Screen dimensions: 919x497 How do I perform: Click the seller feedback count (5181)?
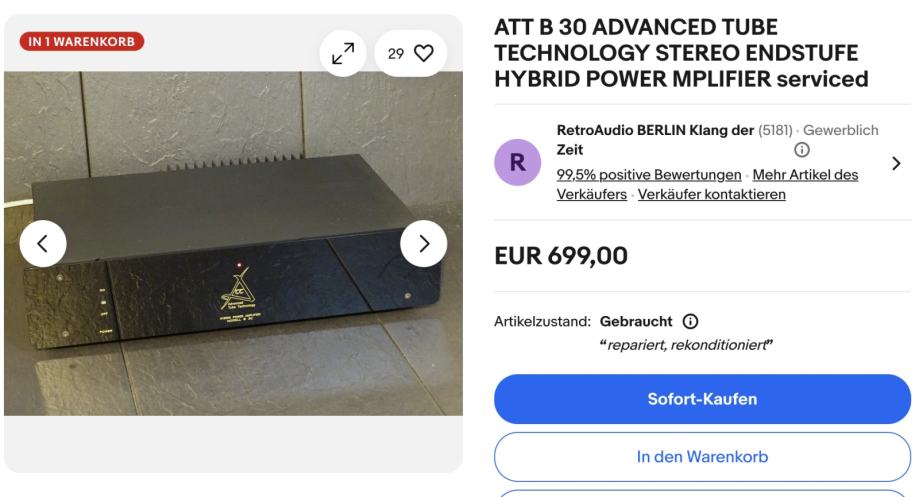click(775, 130)
